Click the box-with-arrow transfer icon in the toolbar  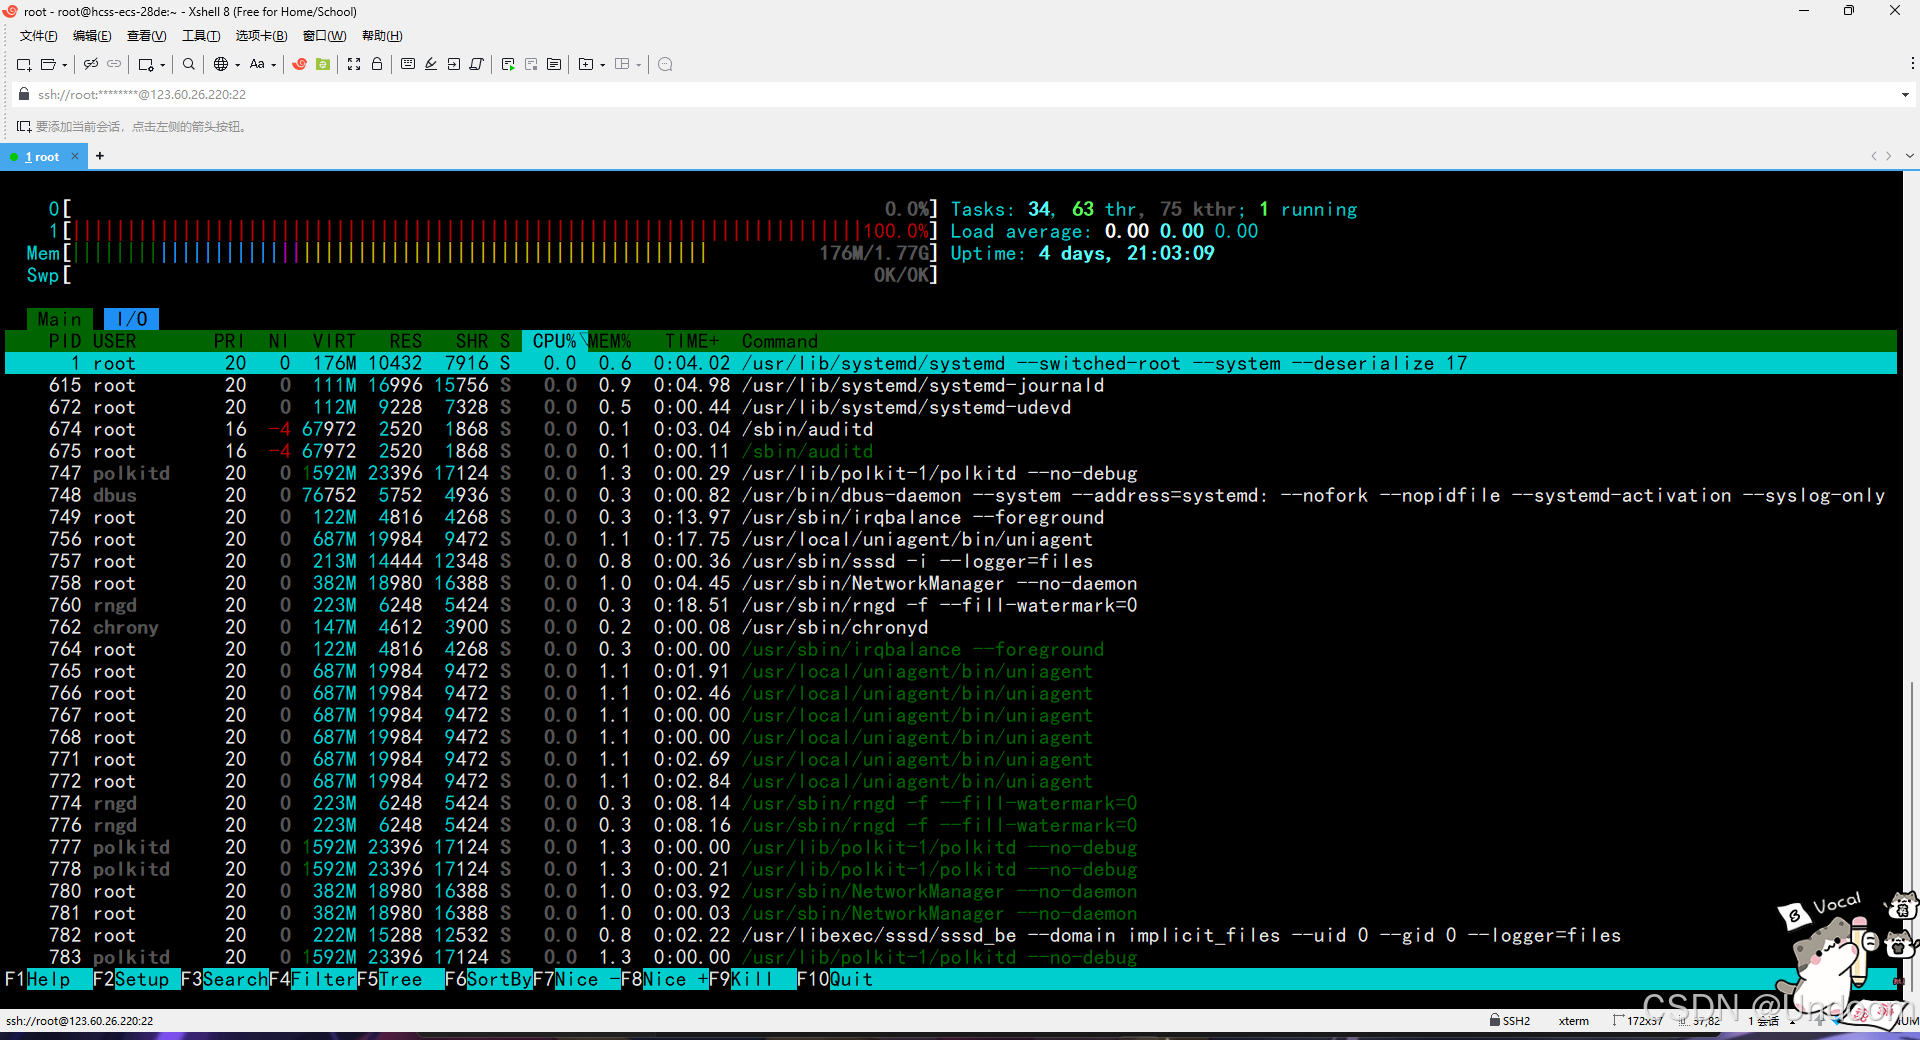[454, 64]
